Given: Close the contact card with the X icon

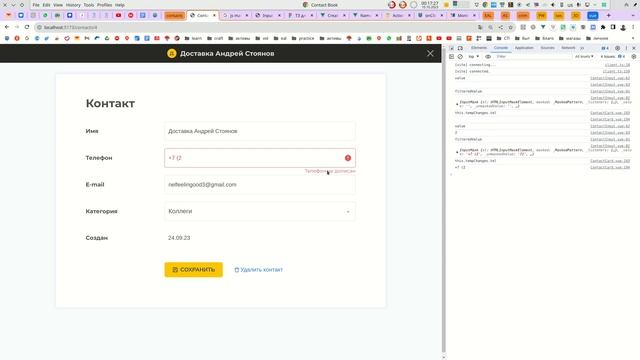Looking at the screenshot, I should (430, 53).
